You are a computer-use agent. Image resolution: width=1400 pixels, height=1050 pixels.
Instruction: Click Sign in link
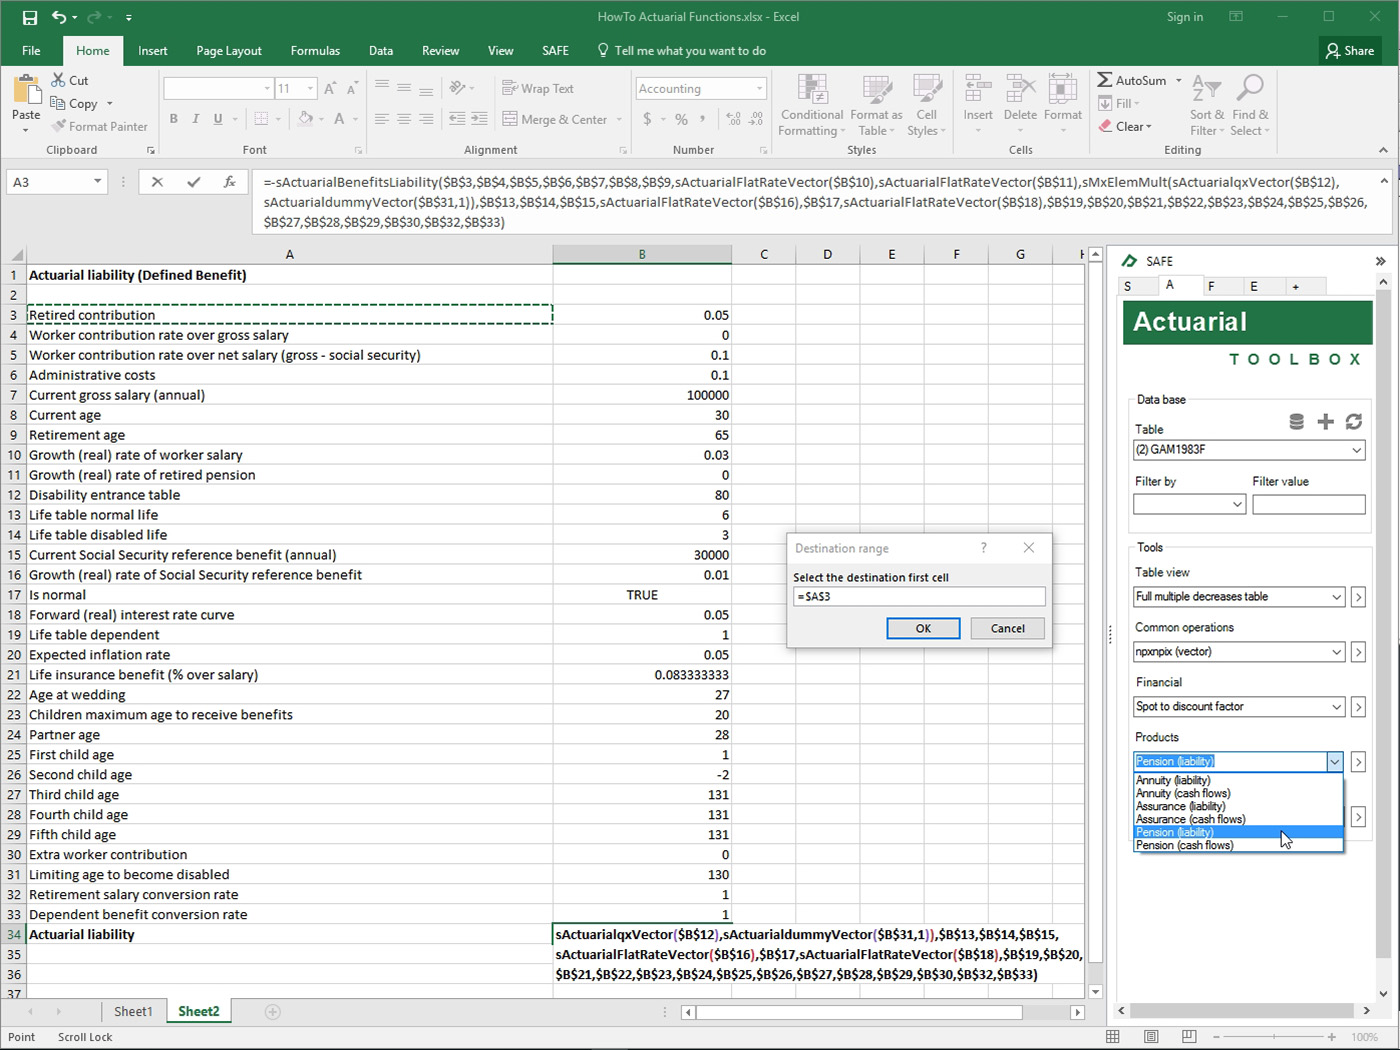(1185, 17)
